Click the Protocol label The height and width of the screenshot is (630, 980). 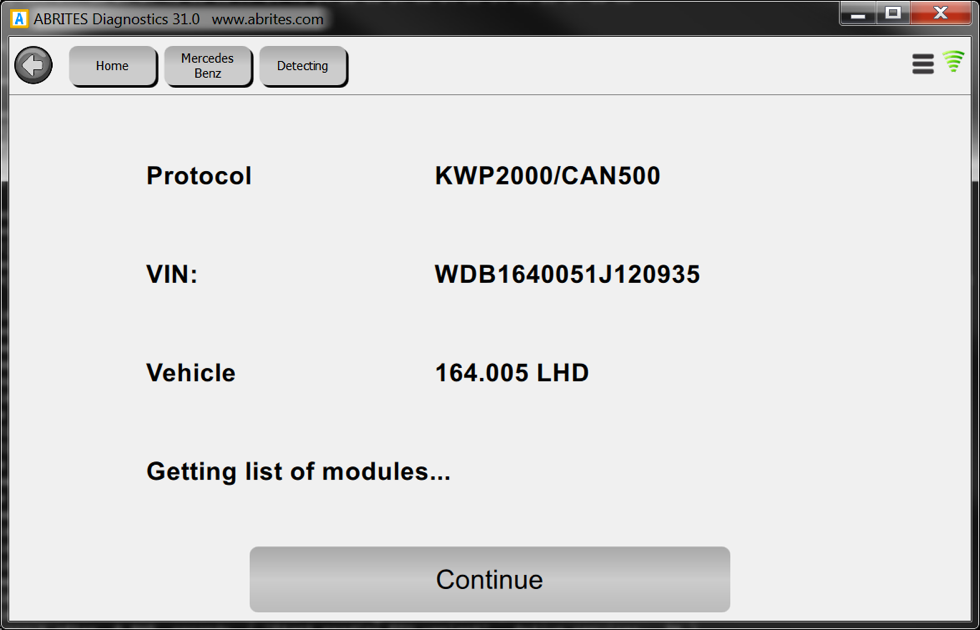(199, 176)
